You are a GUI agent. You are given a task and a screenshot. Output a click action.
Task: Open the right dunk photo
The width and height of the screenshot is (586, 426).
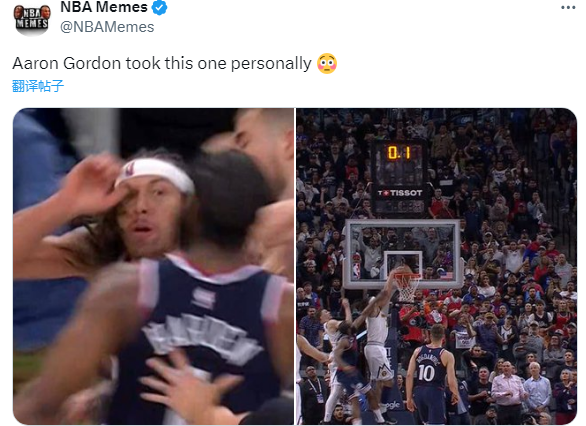(x=437, y=266)
